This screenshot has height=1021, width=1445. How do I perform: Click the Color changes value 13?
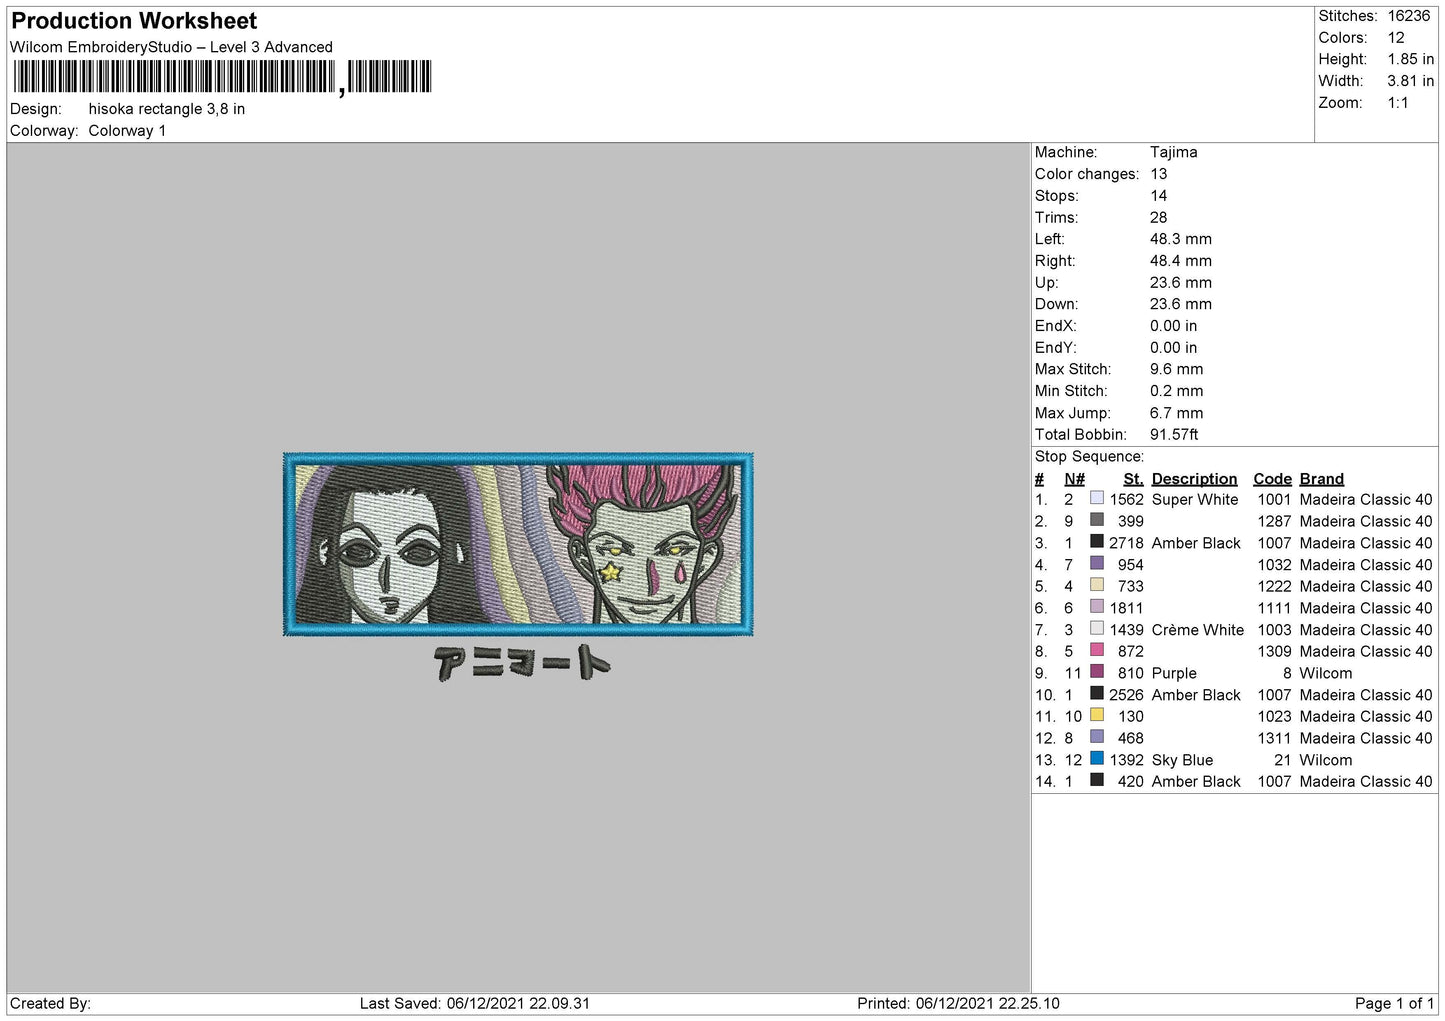(x=1158, y=174)
